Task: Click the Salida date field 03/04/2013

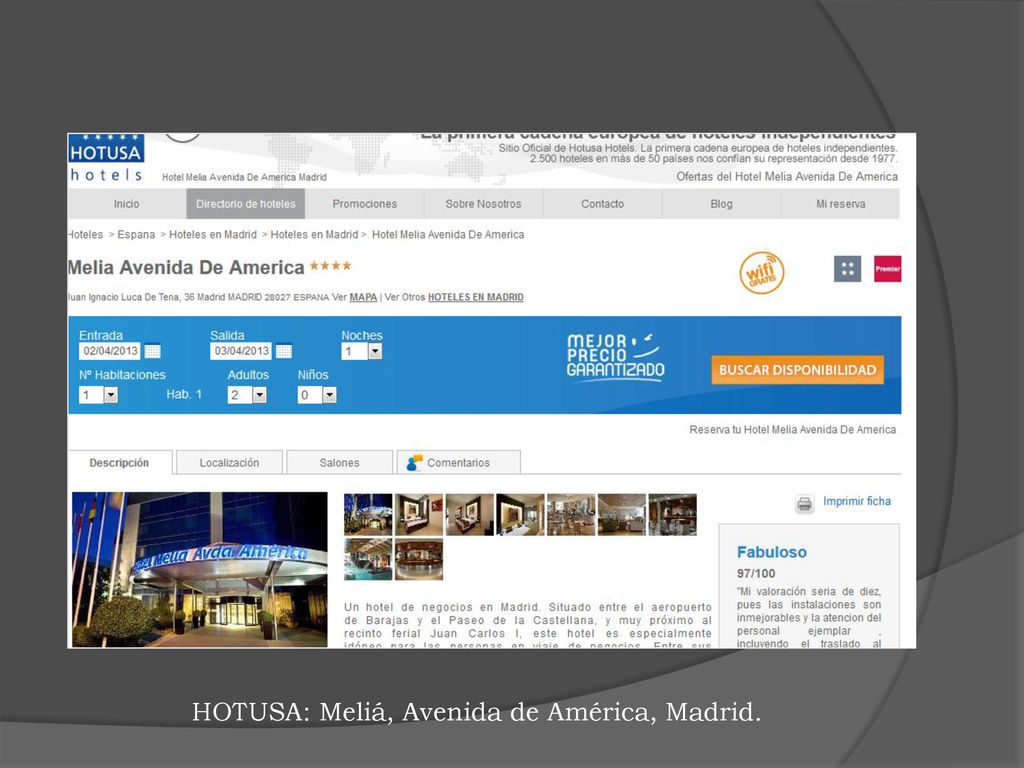Action: click(x=241, y=351)
